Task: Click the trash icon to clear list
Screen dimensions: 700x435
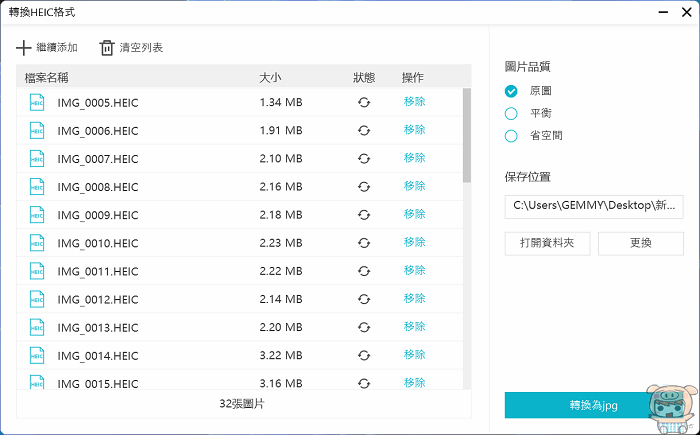Action: [x=107, y=48]
